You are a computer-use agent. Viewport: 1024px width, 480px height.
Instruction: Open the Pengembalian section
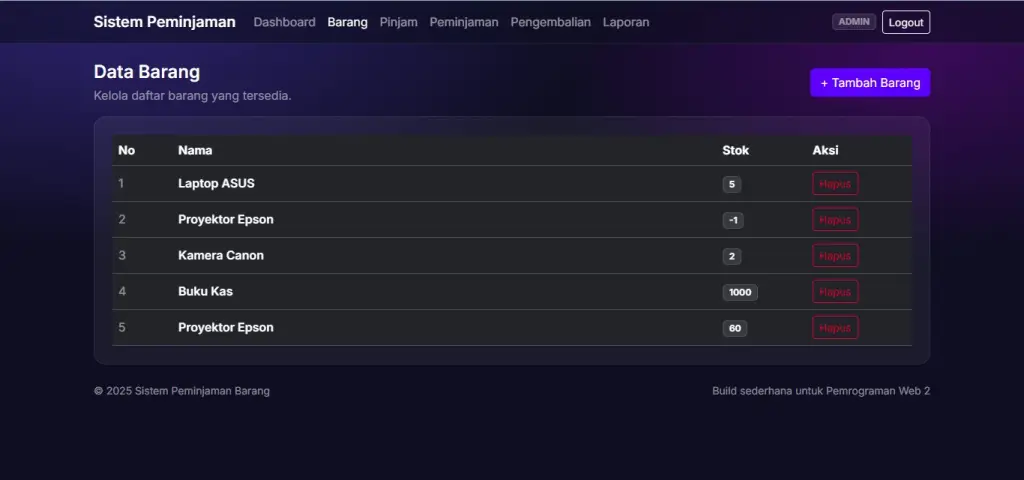click(x=550, y=22)
